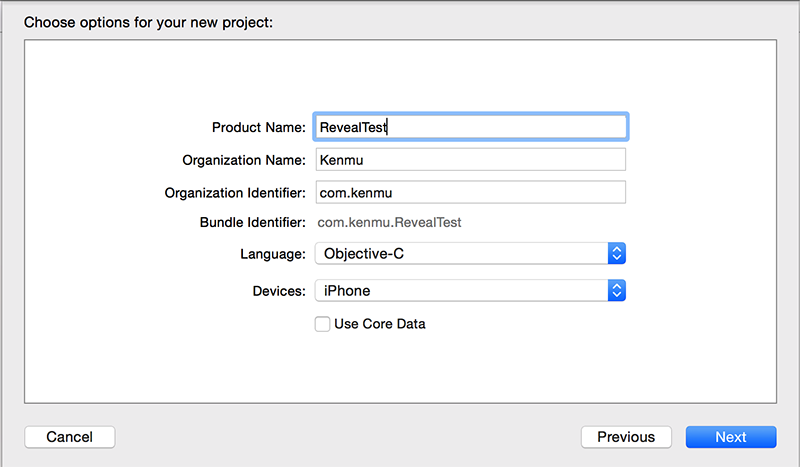Screen dimensions: 800x467
Task: Click the Use Core Data label text
Action: (380, 324)
